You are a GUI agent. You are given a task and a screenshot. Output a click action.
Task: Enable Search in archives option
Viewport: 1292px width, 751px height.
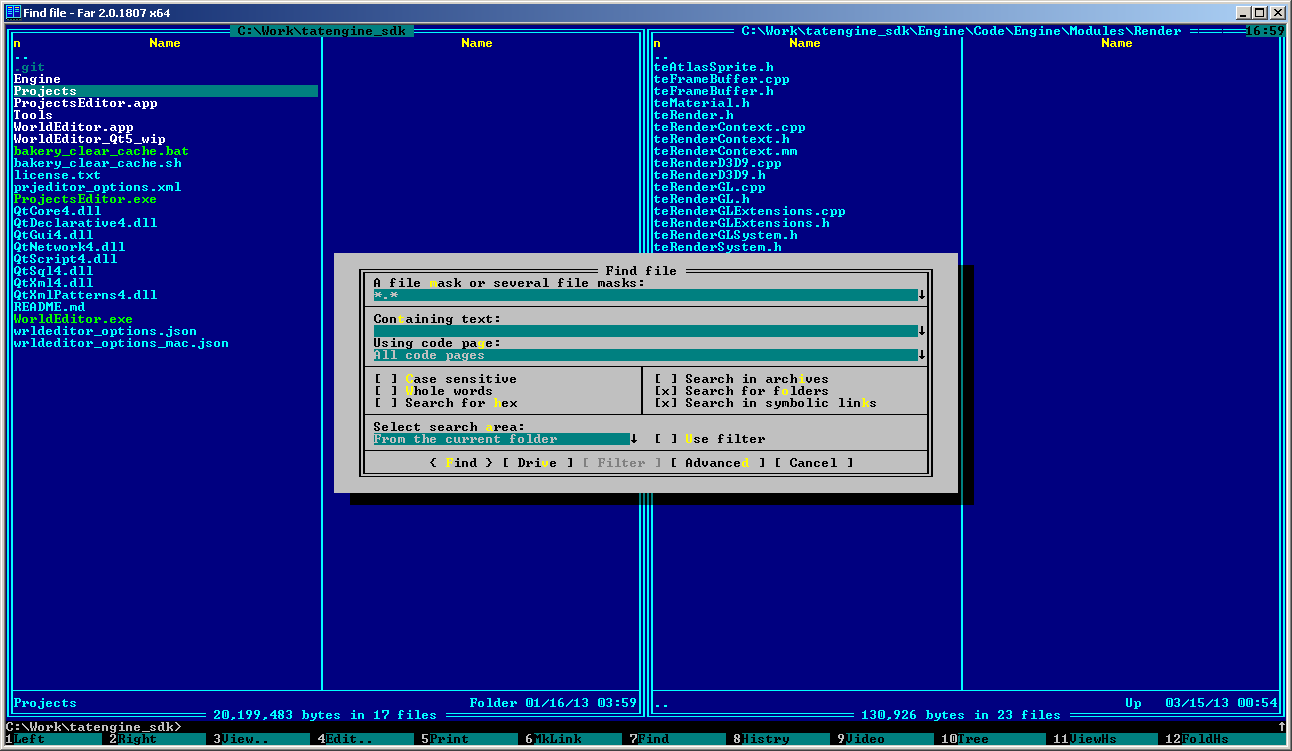coord(666,379)
